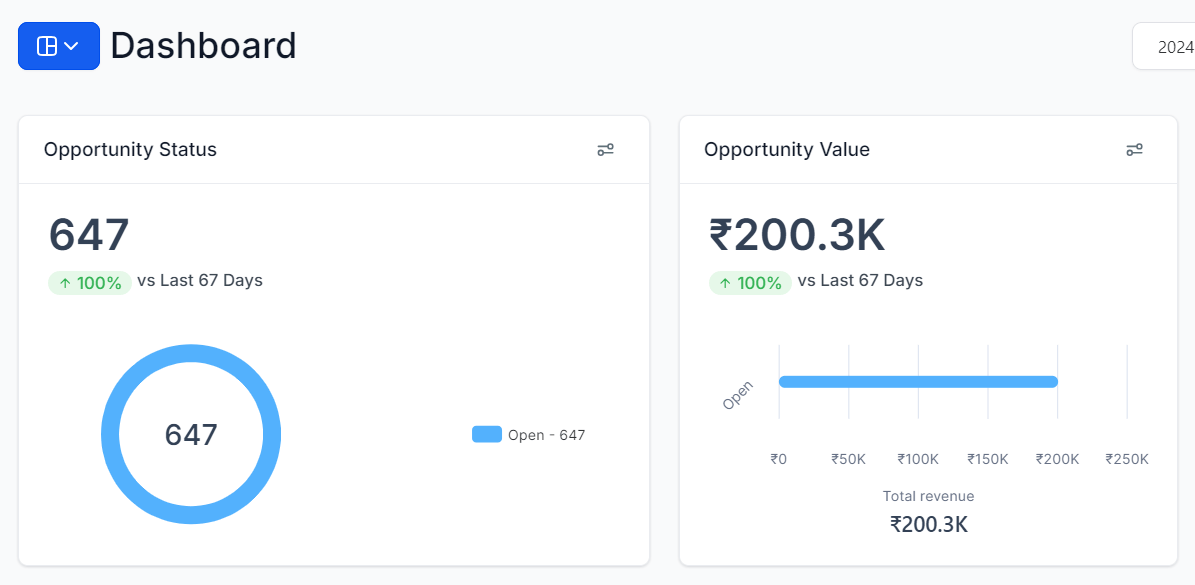1195x585 pixels.
Task: Click the Opportunity Status card title
Action: click(x=130, y=150)
